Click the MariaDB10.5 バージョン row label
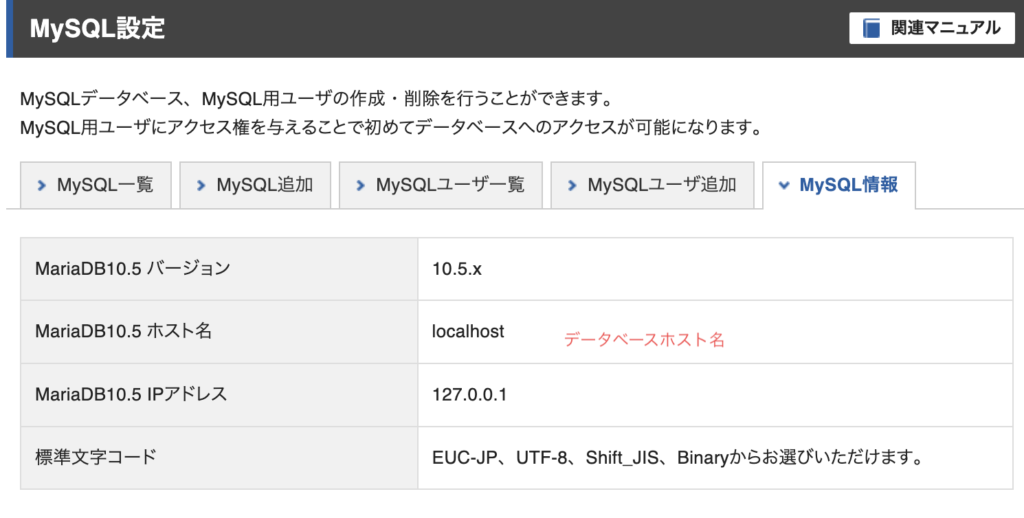The image size is (1024, 518). tap(132, 269)
